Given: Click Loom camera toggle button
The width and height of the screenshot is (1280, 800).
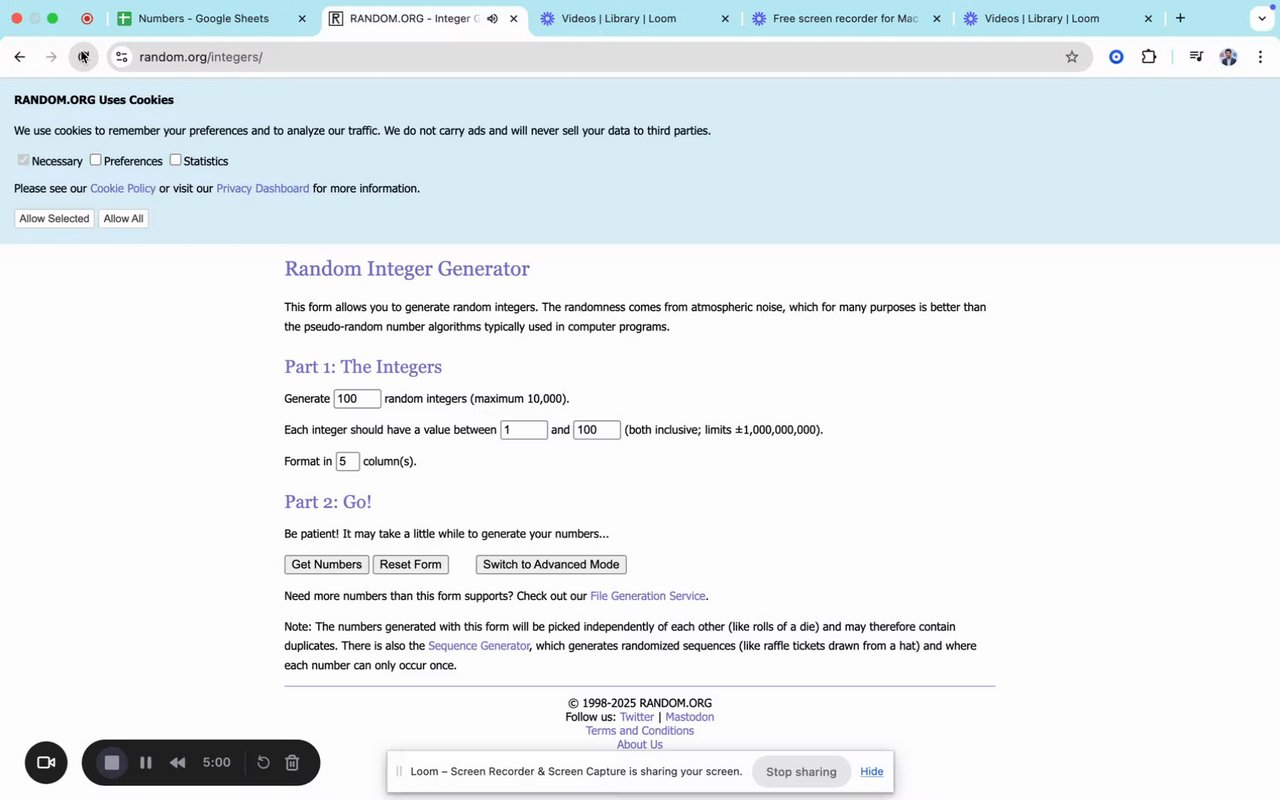Looking at the screenshot, I should (46, 763).
